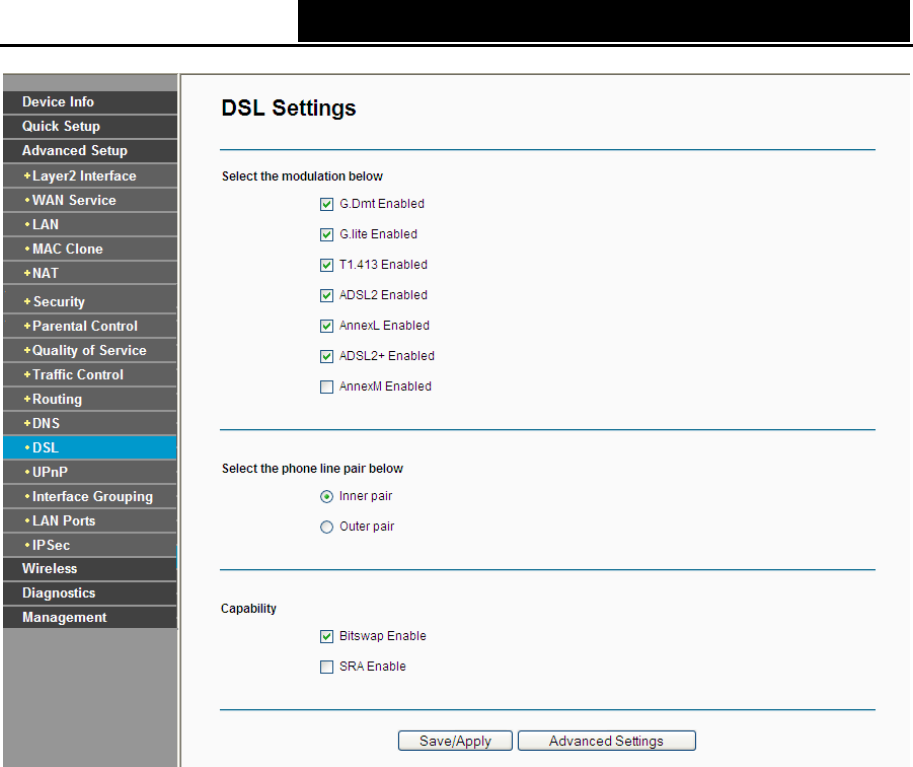This screenshot has width=913, height=767.
Task: Open the WAN Service page
Action: [x=90, y=200]
